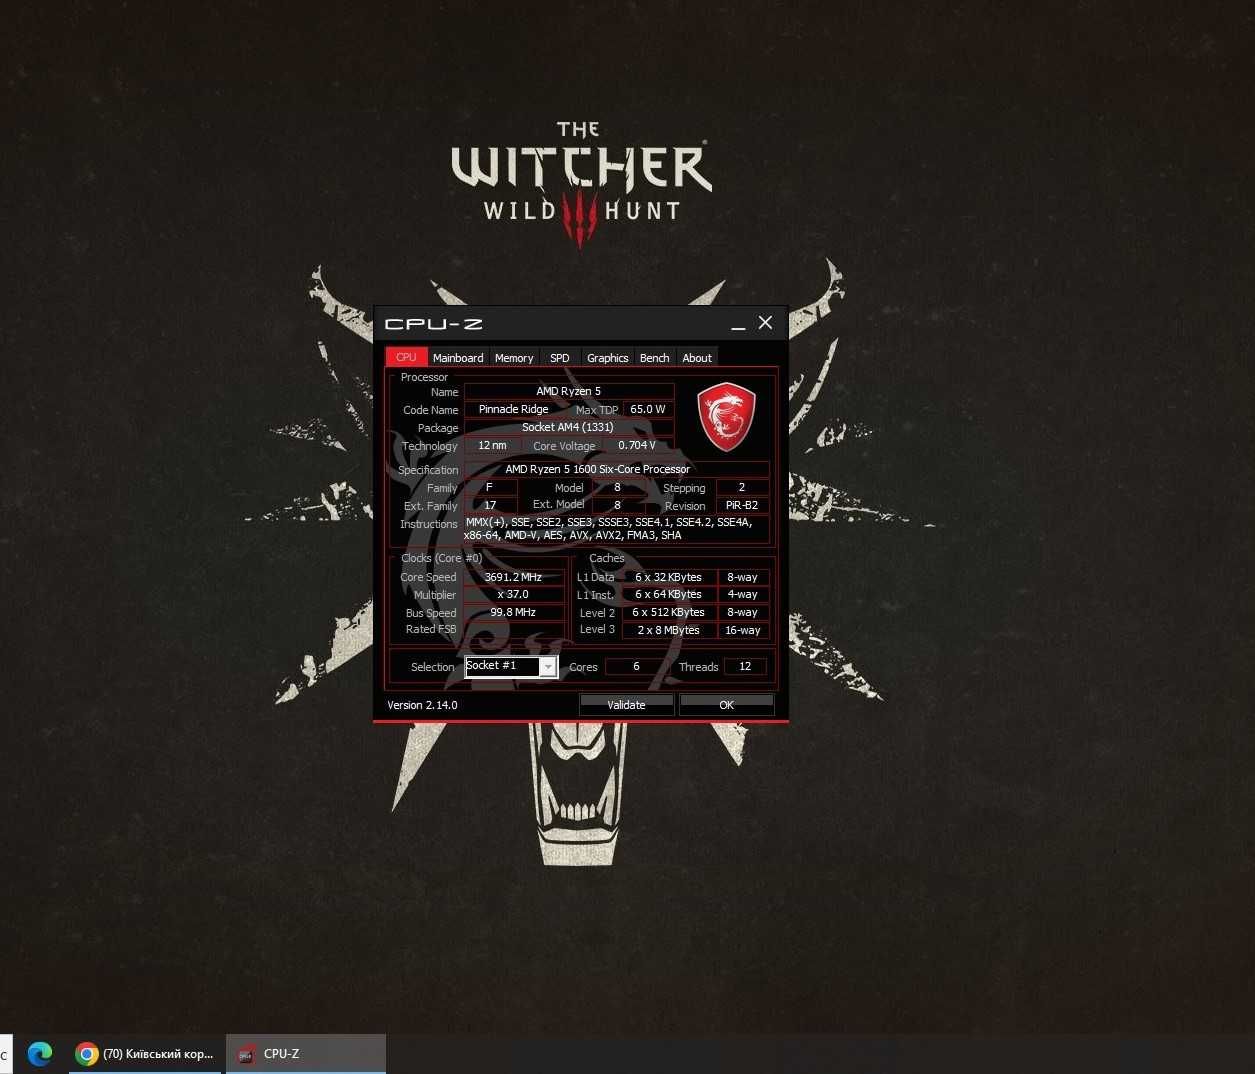This screenshot has height=1074, width=1255.
Task: Open the Bench tab
Action: pyautogui.click(x=655, y=358)
